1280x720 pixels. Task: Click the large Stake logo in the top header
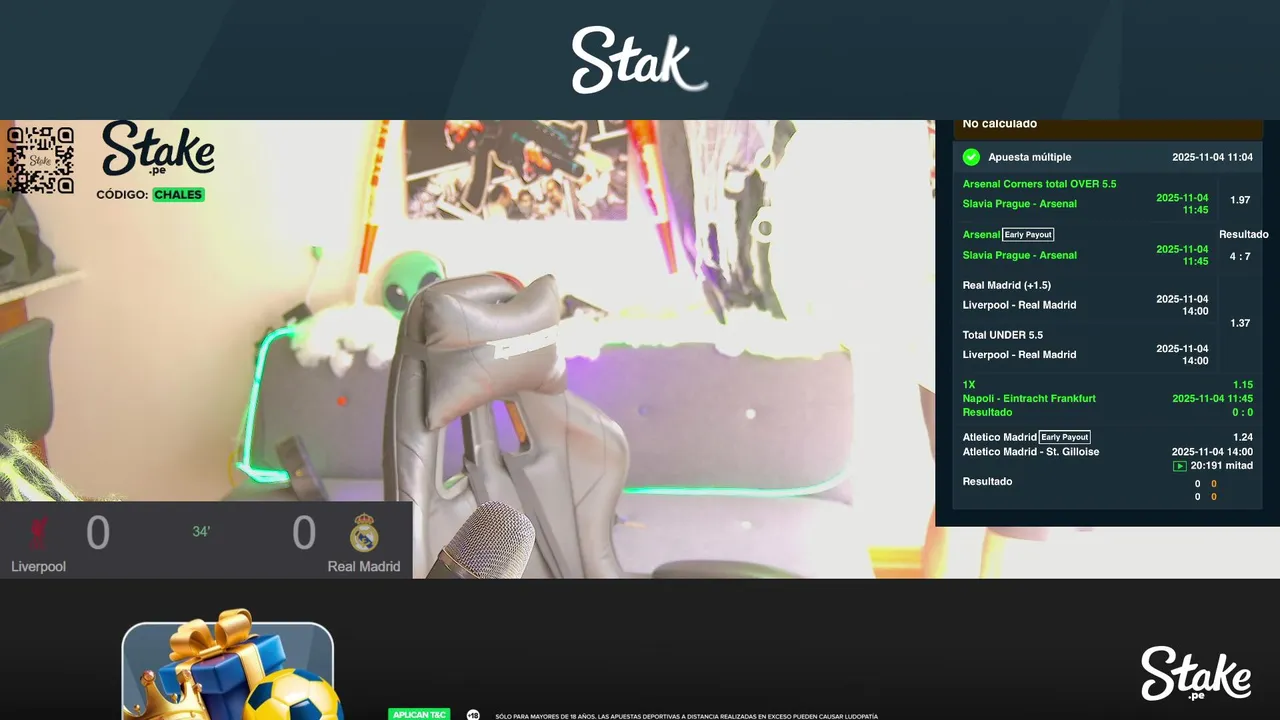pos(640,60)
